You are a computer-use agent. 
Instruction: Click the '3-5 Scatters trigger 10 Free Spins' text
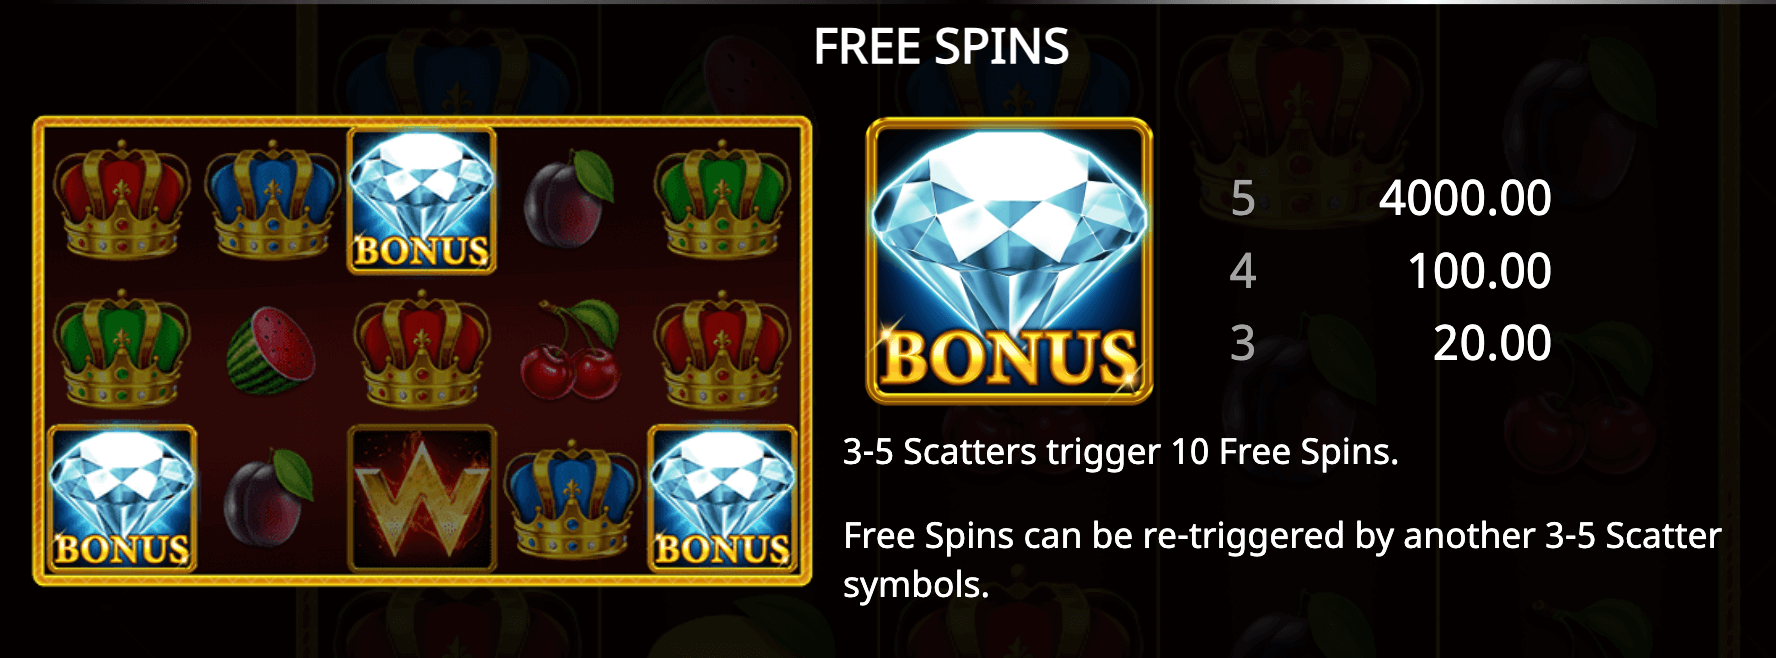tap(1120, 452)
